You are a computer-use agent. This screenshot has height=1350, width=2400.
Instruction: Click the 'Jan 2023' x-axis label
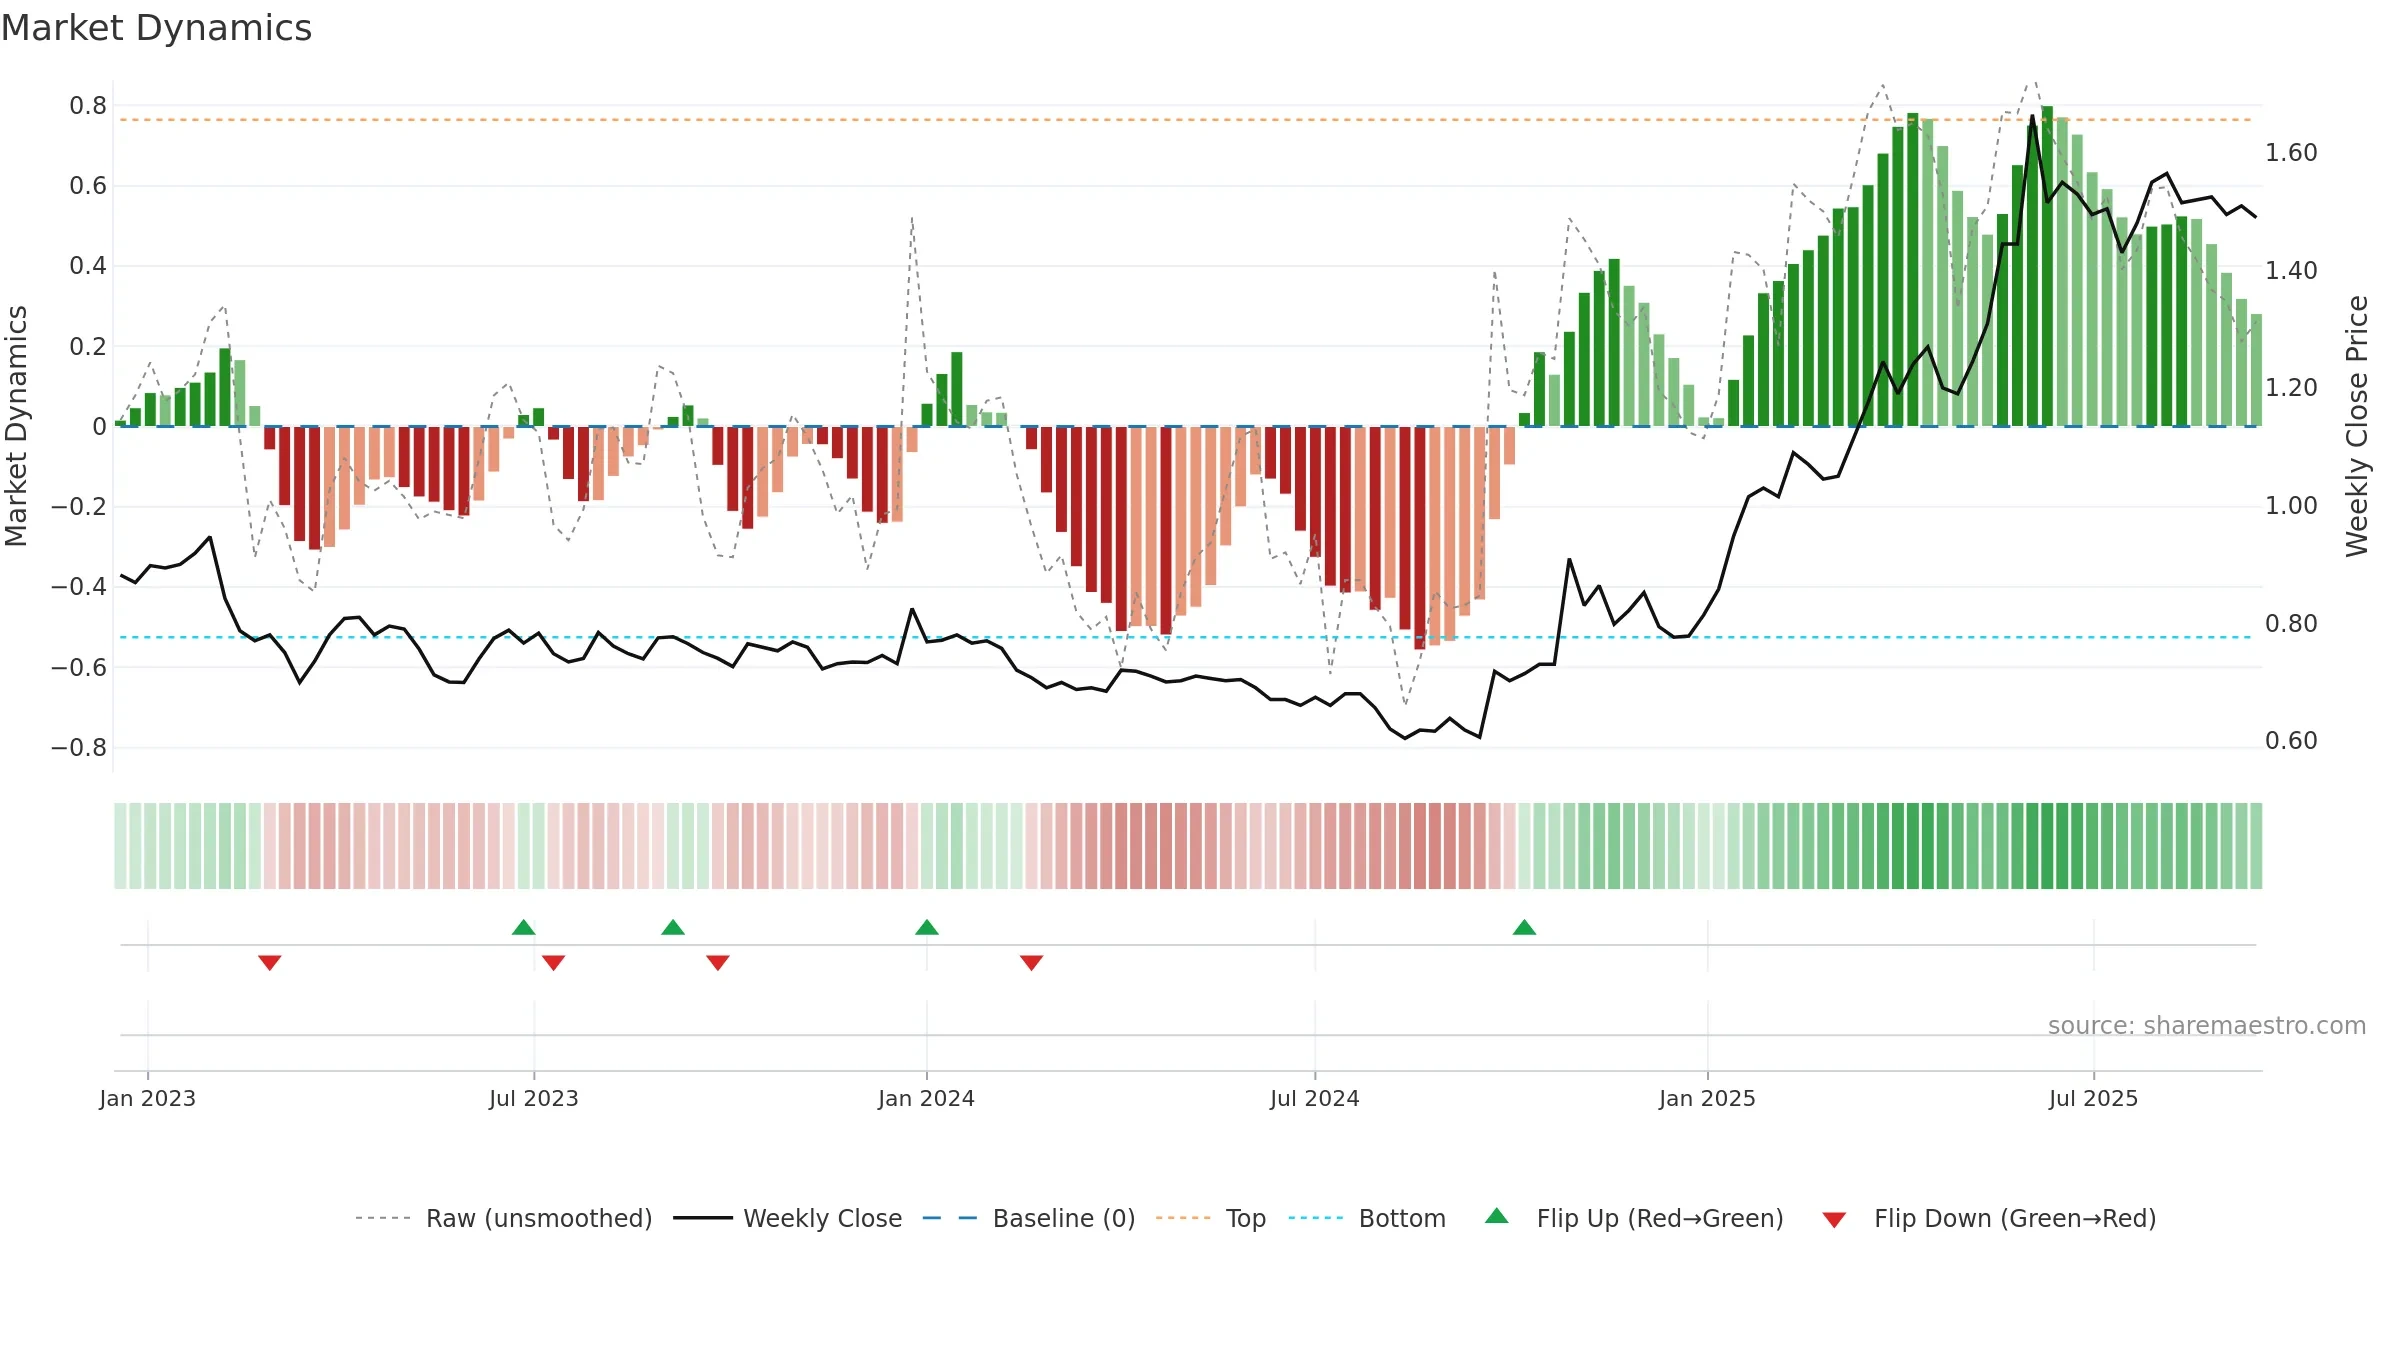(x=148, y=1098)
